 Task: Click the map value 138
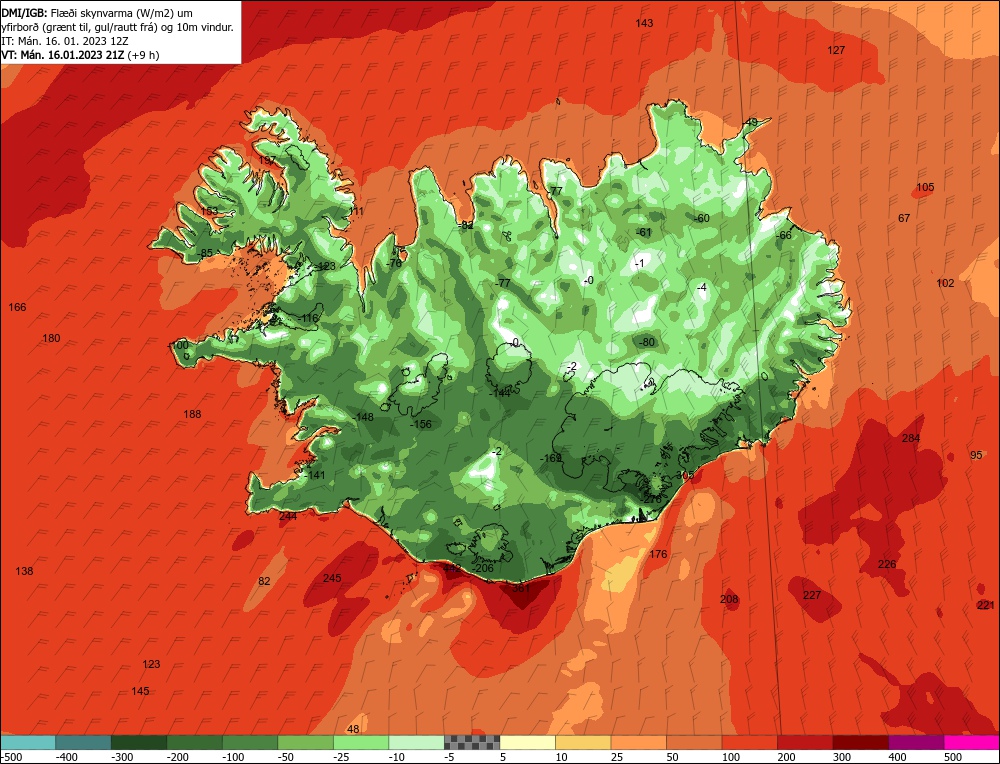click(24, 571)
